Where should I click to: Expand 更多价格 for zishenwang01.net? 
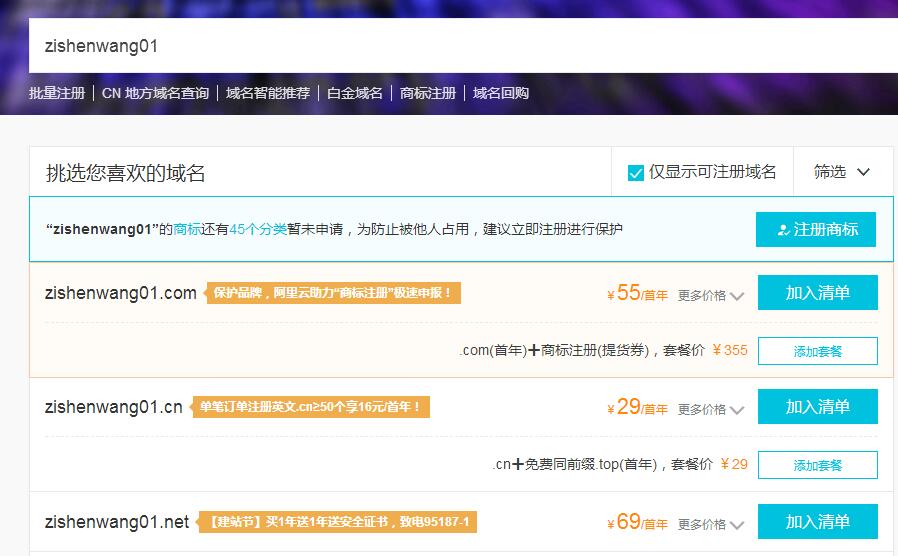point(711,525)
